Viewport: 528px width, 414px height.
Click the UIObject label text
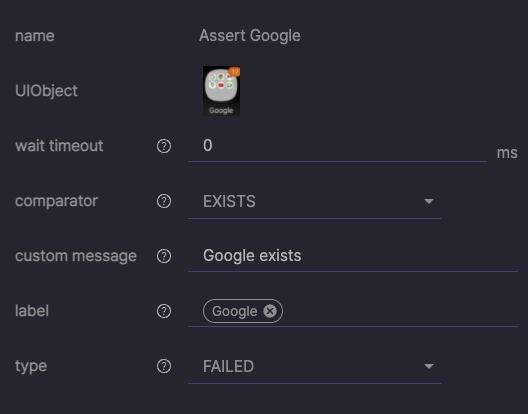46,91
